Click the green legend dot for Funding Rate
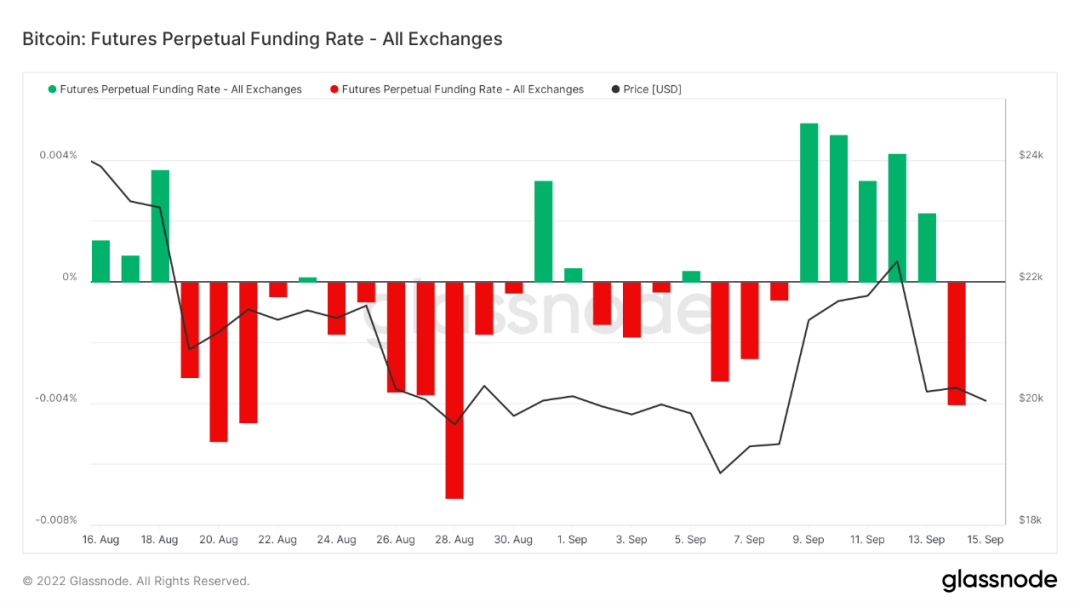This screenshot has width=1080, height=608. pos(52,90)
